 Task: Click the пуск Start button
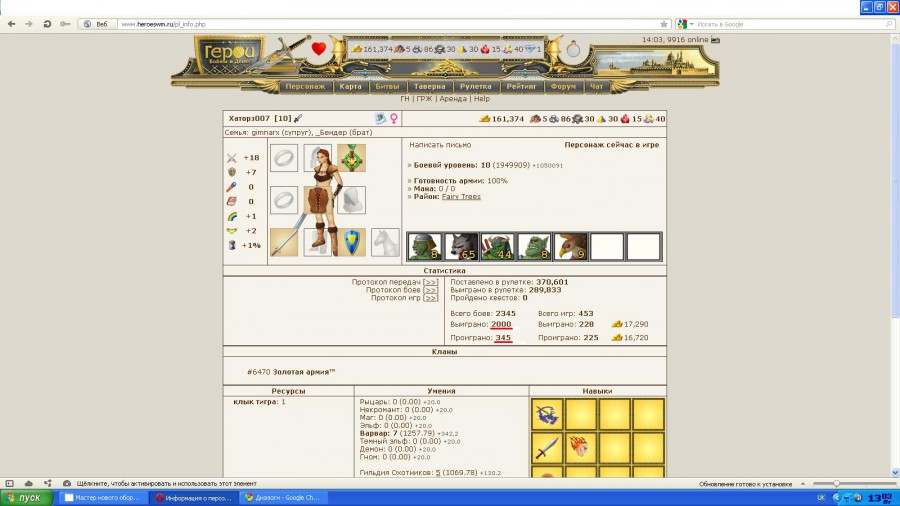click(26, 497)
